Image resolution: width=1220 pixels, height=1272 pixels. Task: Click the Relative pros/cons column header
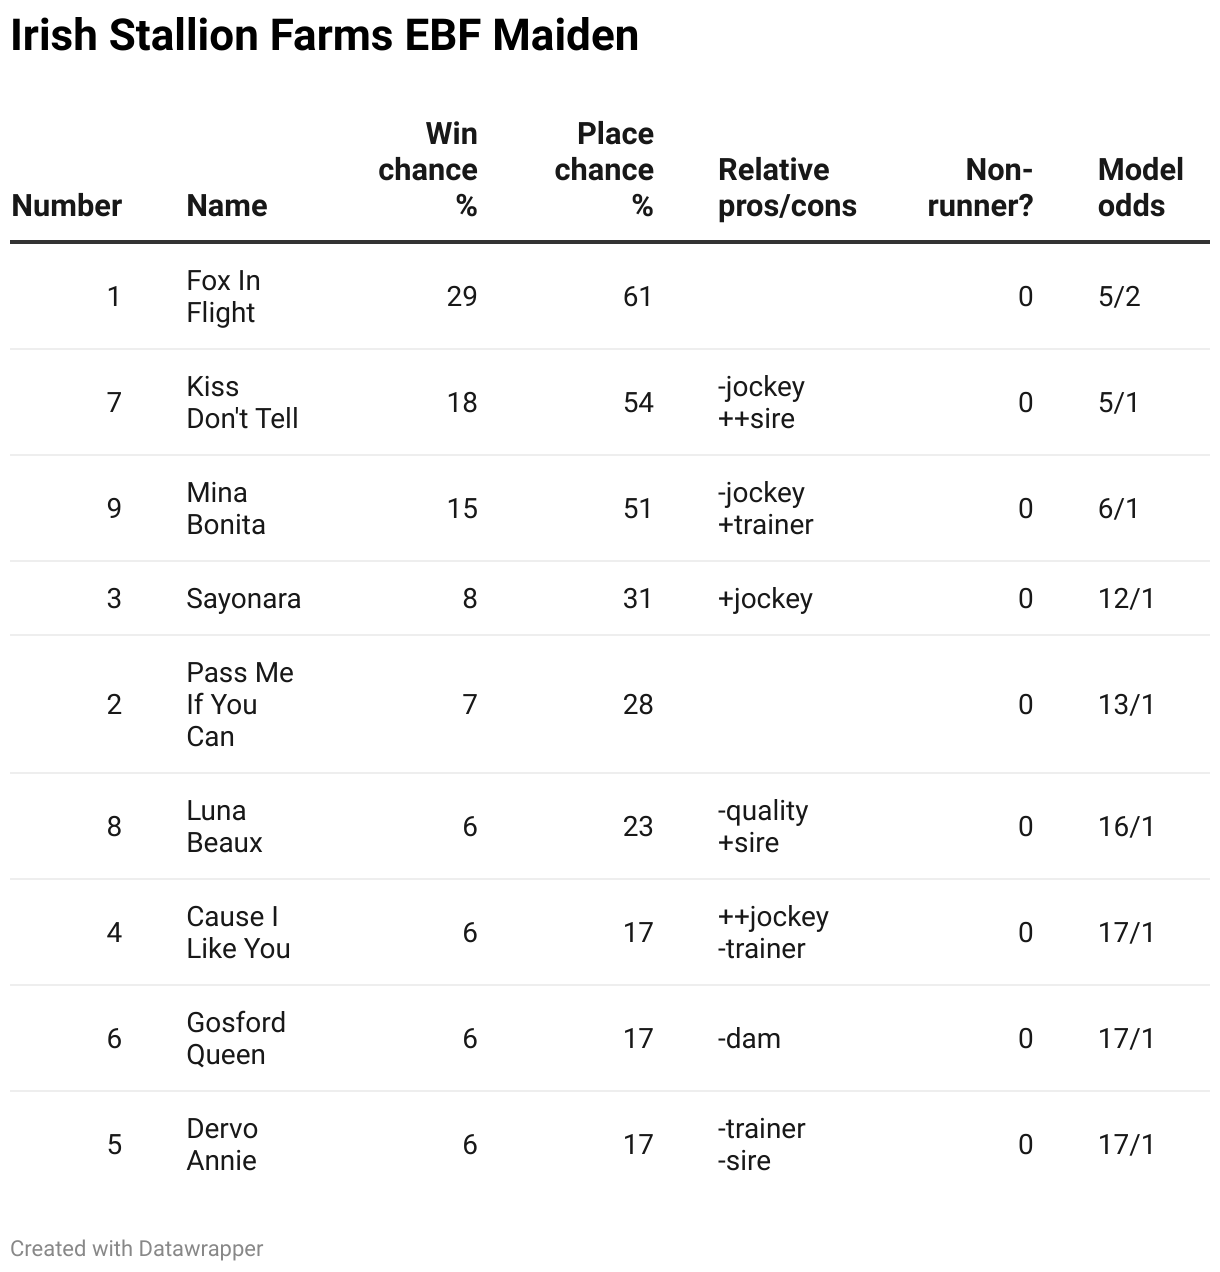[787, 188]
